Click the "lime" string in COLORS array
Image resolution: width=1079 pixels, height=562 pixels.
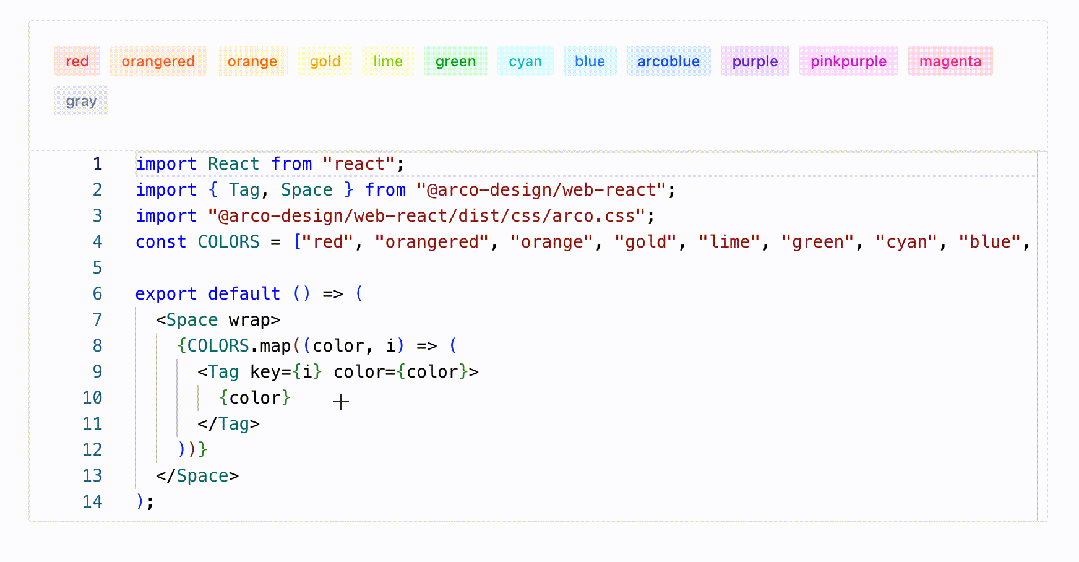(729, 242)
